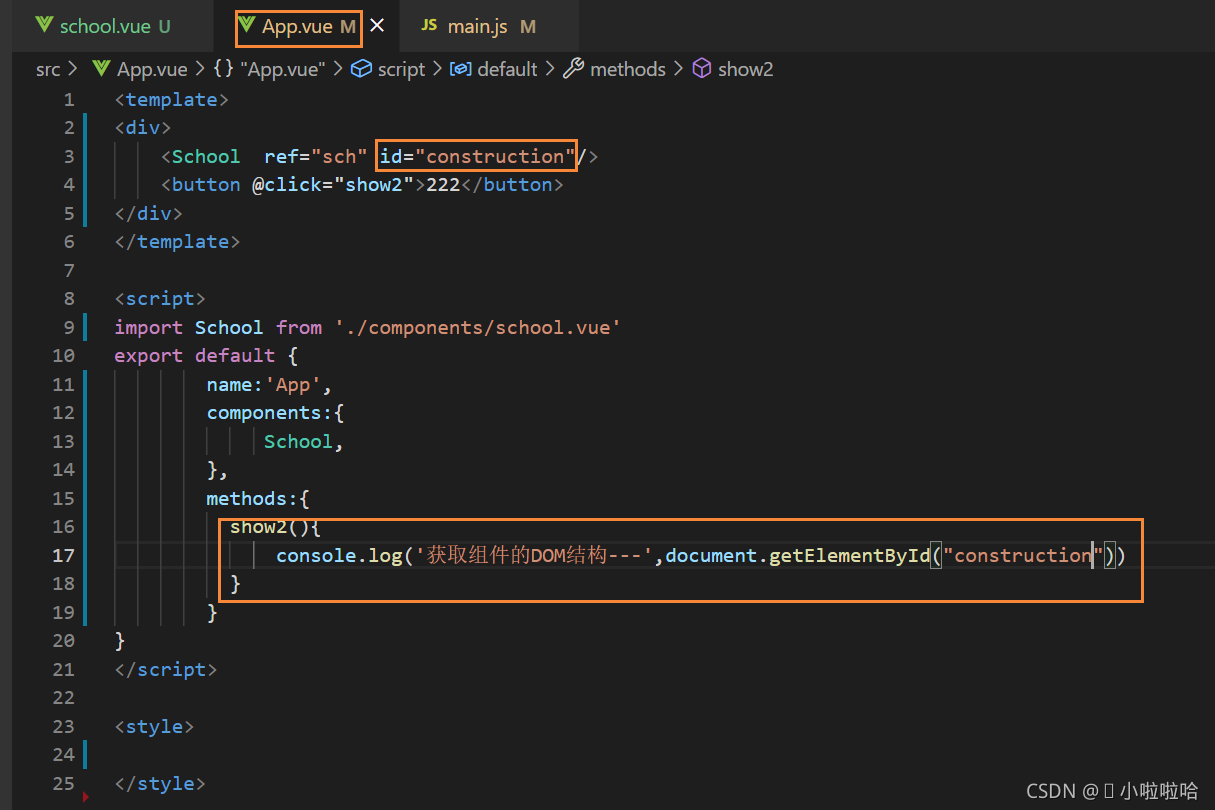
Task: Open the default breadcrumb segment
Action: (507, 69)
